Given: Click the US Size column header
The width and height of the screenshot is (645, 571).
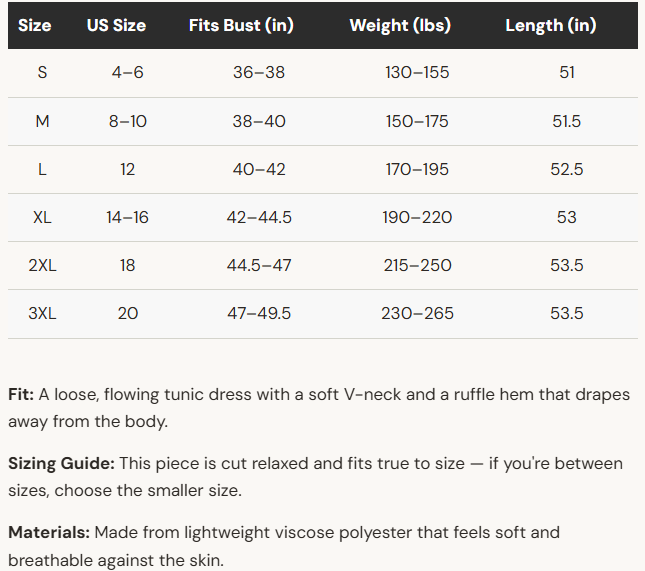Looking at the screenshot, I should click(116, 26).
